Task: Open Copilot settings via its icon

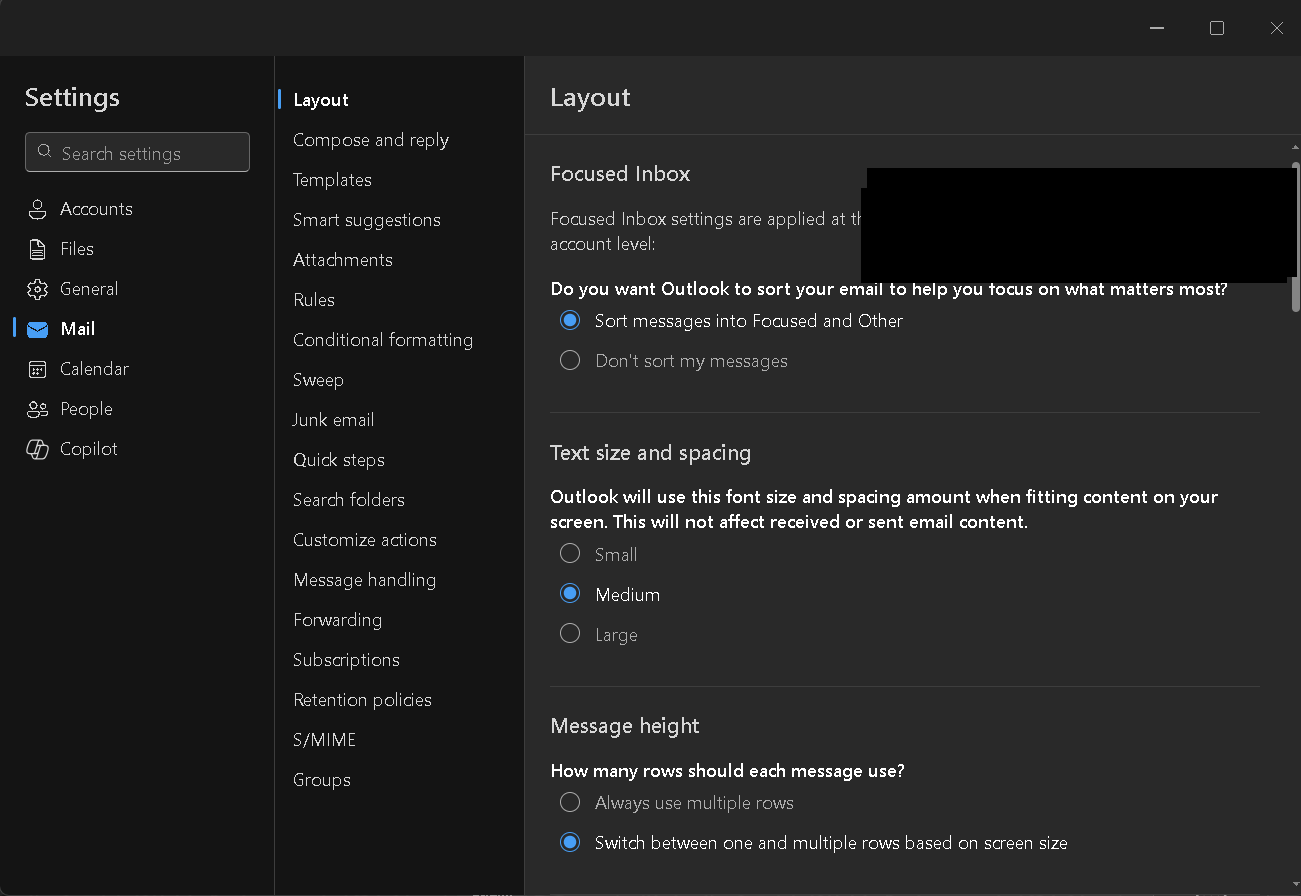Action: (x=38, y=449)
